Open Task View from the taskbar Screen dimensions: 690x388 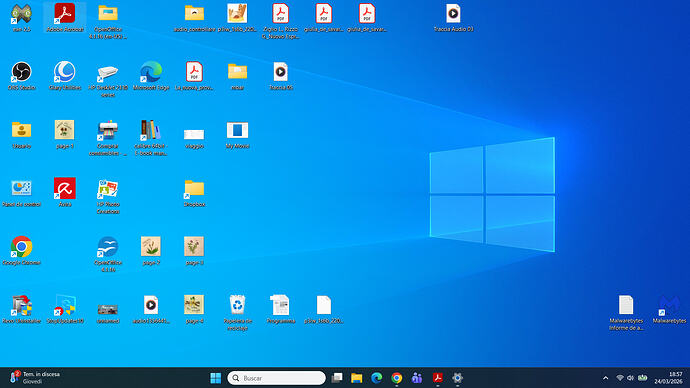(337, 378)
